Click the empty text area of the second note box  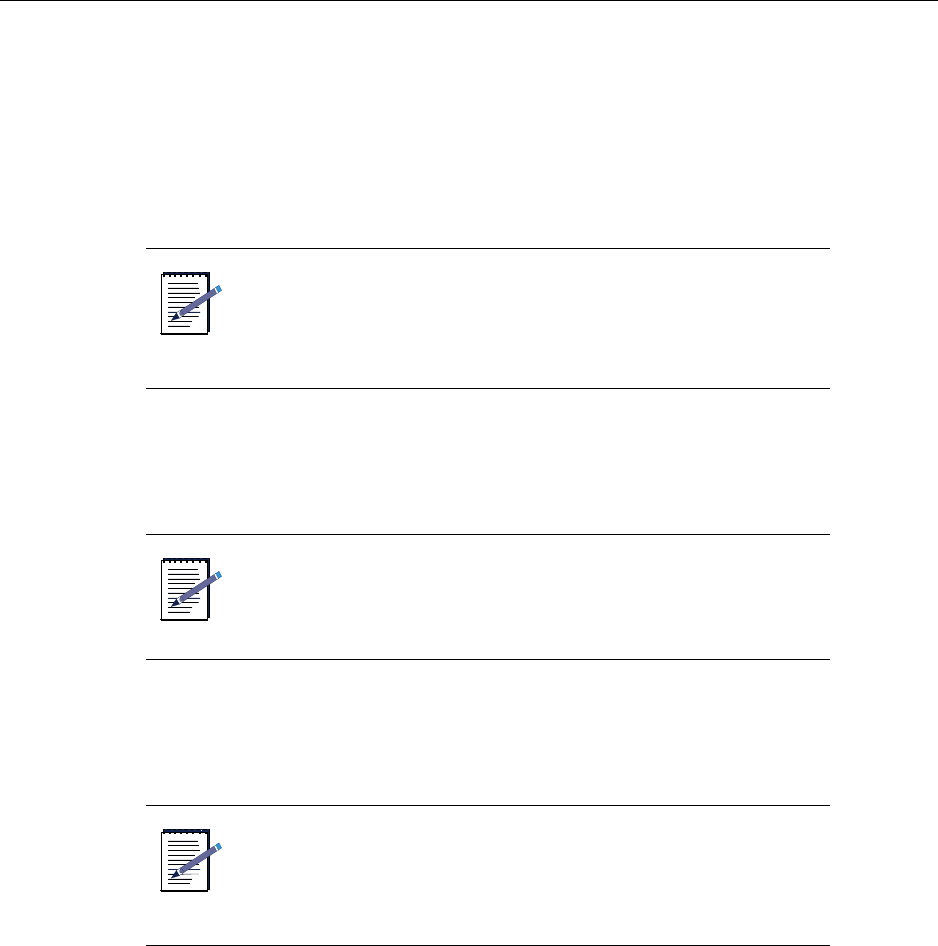tap(520, 597)
